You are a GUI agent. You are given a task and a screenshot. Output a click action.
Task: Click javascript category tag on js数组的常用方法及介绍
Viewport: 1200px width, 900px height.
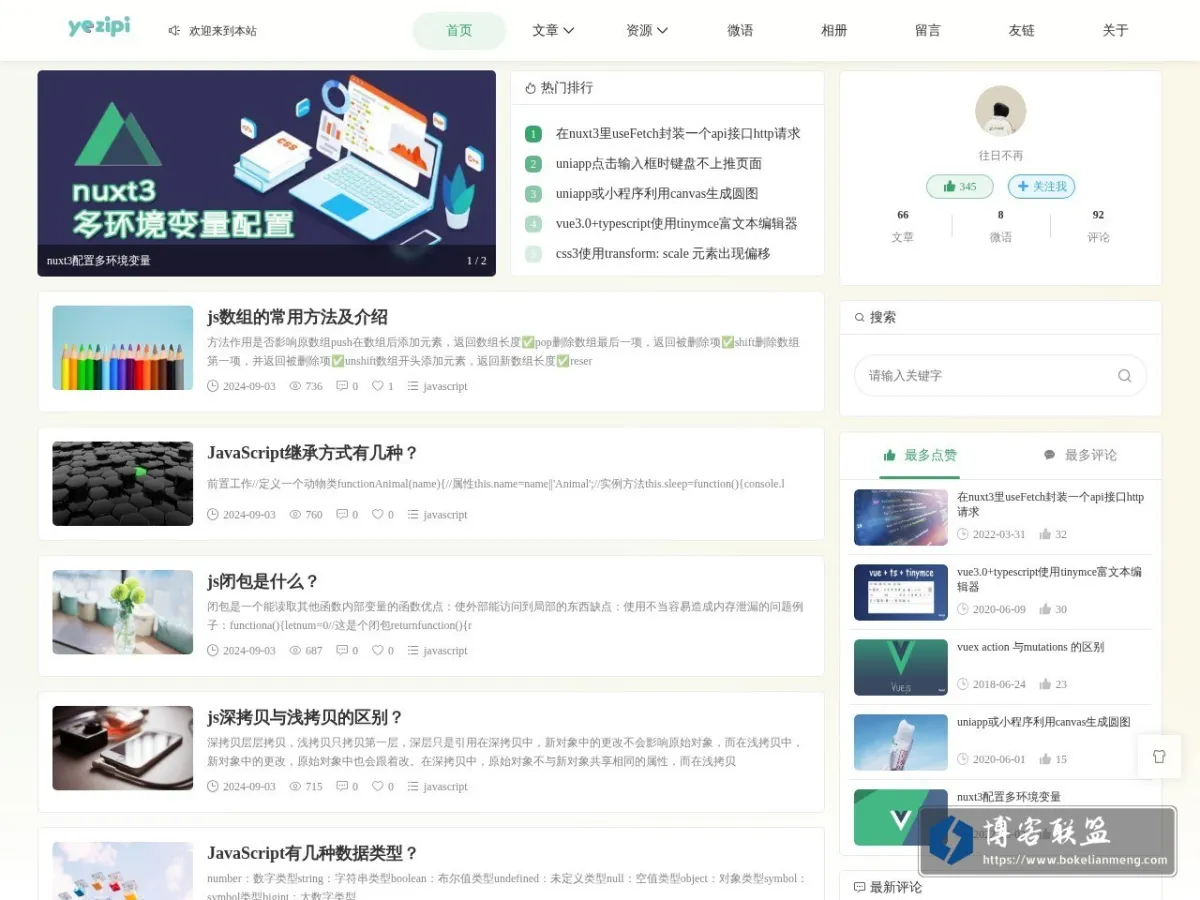pyautogui.click(x=445, y=386)
